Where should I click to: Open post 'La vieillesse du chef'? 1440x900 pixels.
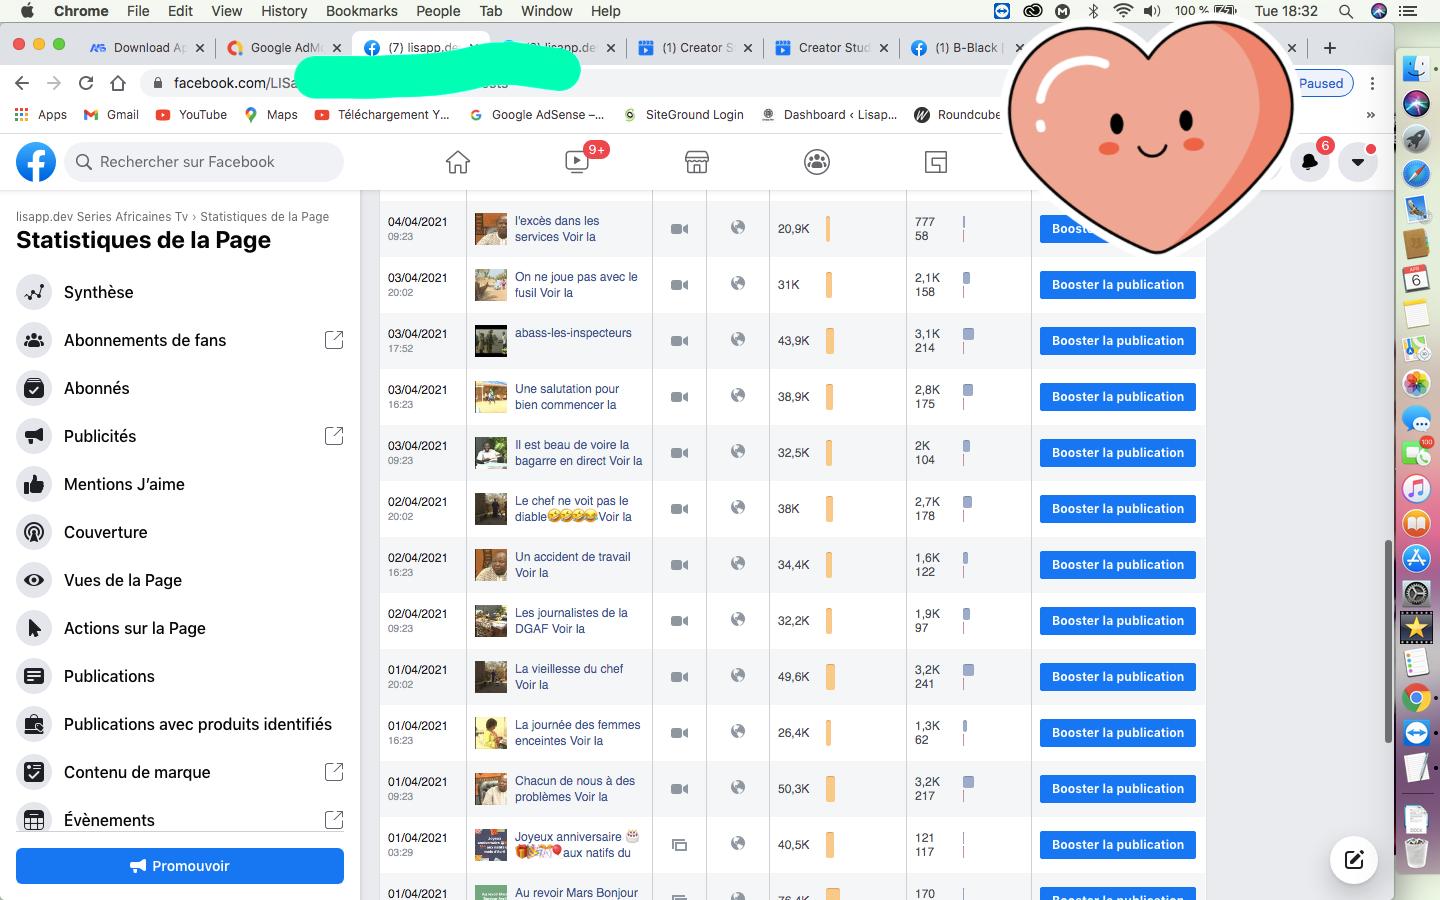(569, 677)
